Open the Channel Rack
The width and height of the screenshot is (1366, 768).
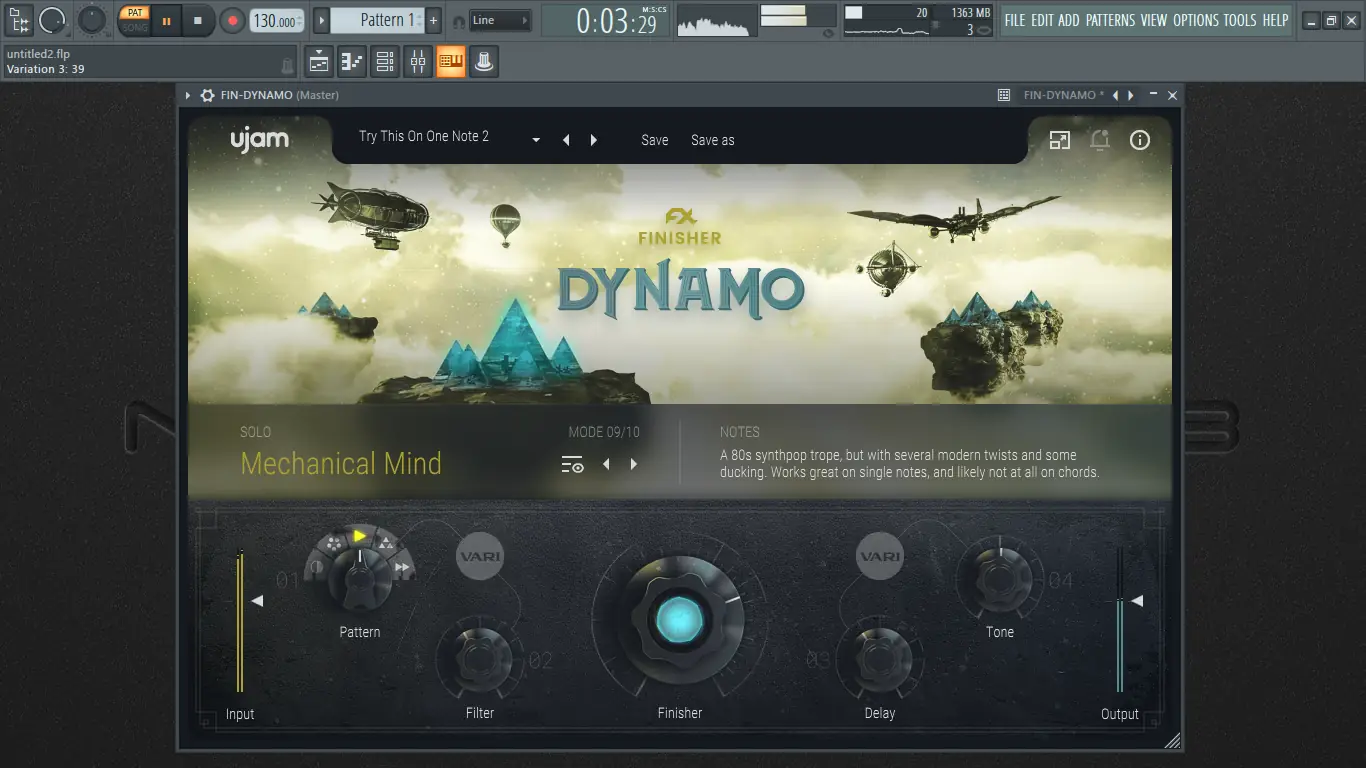384,61
